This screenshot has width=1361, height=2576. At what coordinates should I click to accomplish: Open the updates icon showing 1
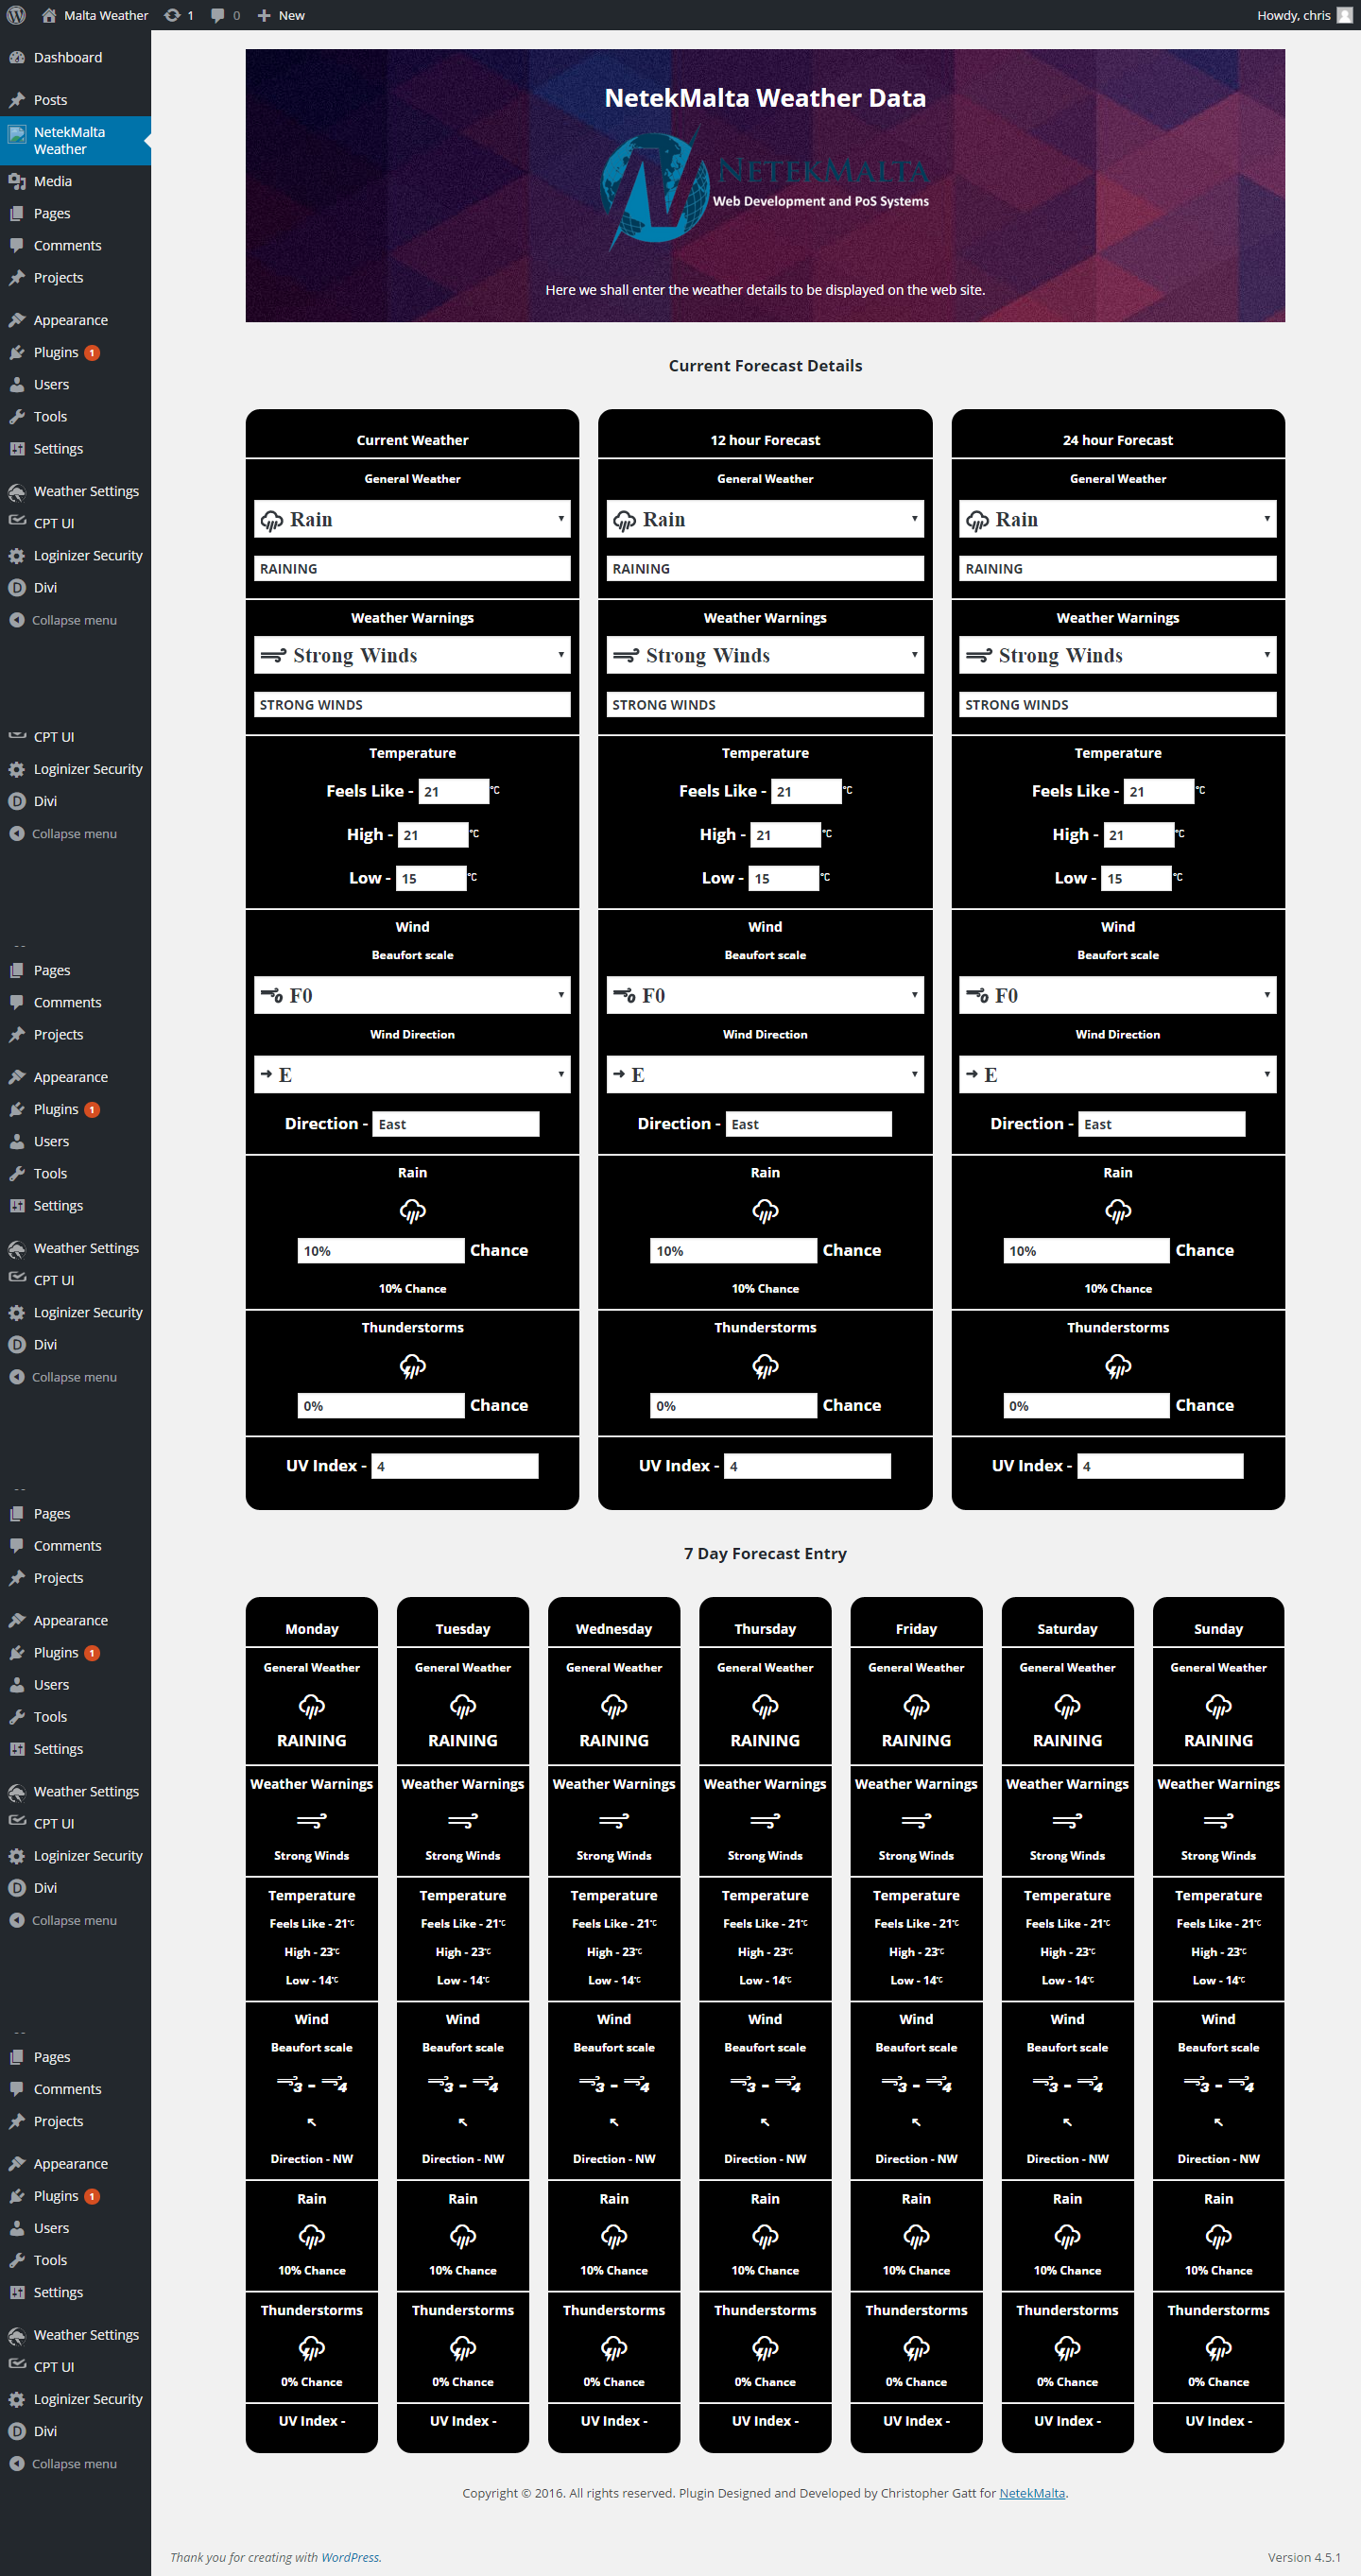point(179,15)
